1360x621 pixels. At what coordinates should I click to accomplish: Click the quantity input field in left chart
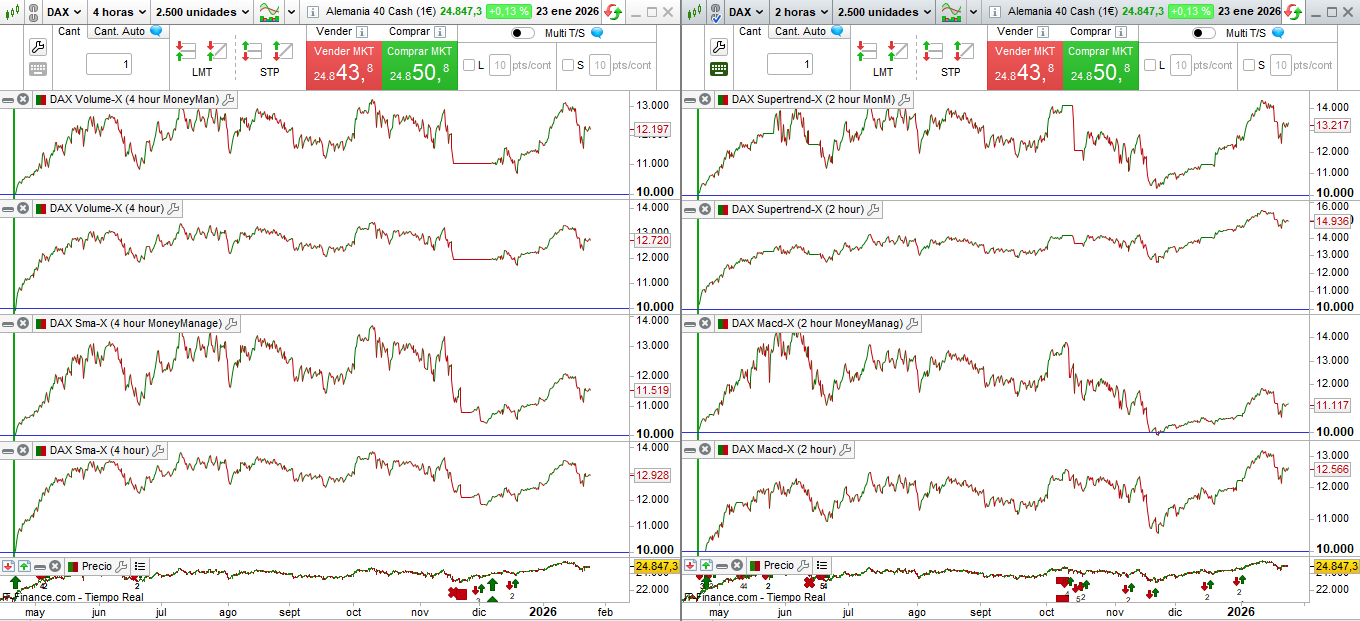[109, 65]
